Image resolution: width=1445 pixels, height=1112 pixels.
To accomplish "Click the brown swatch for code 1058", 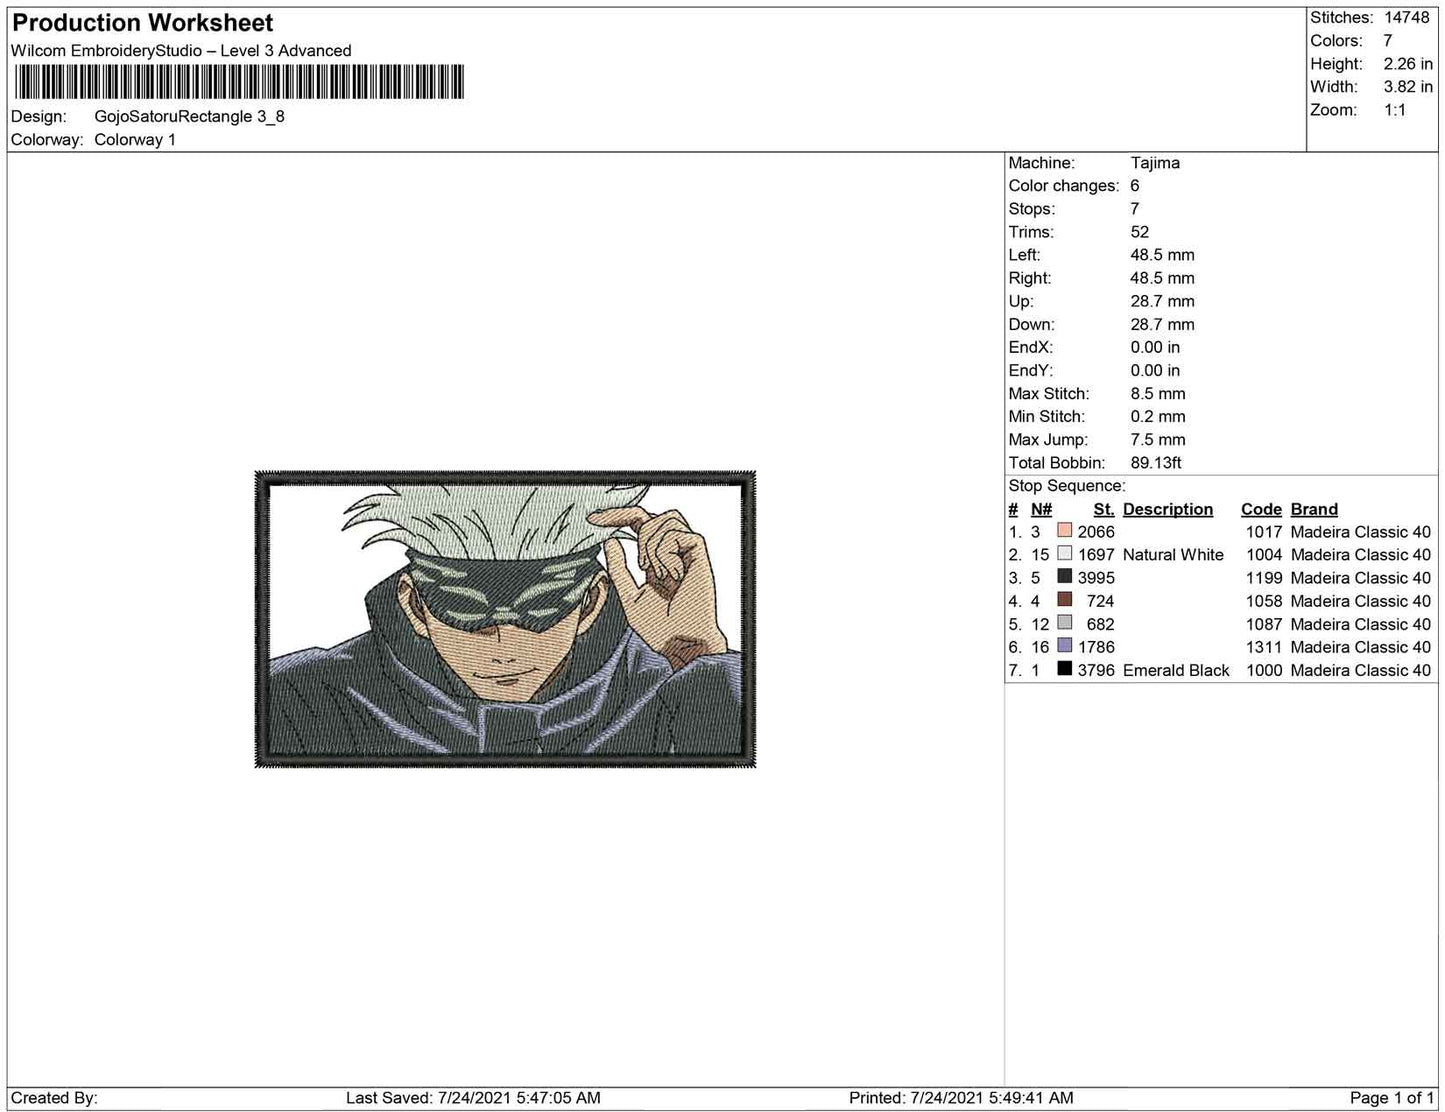I will [x=1064, y=600].
